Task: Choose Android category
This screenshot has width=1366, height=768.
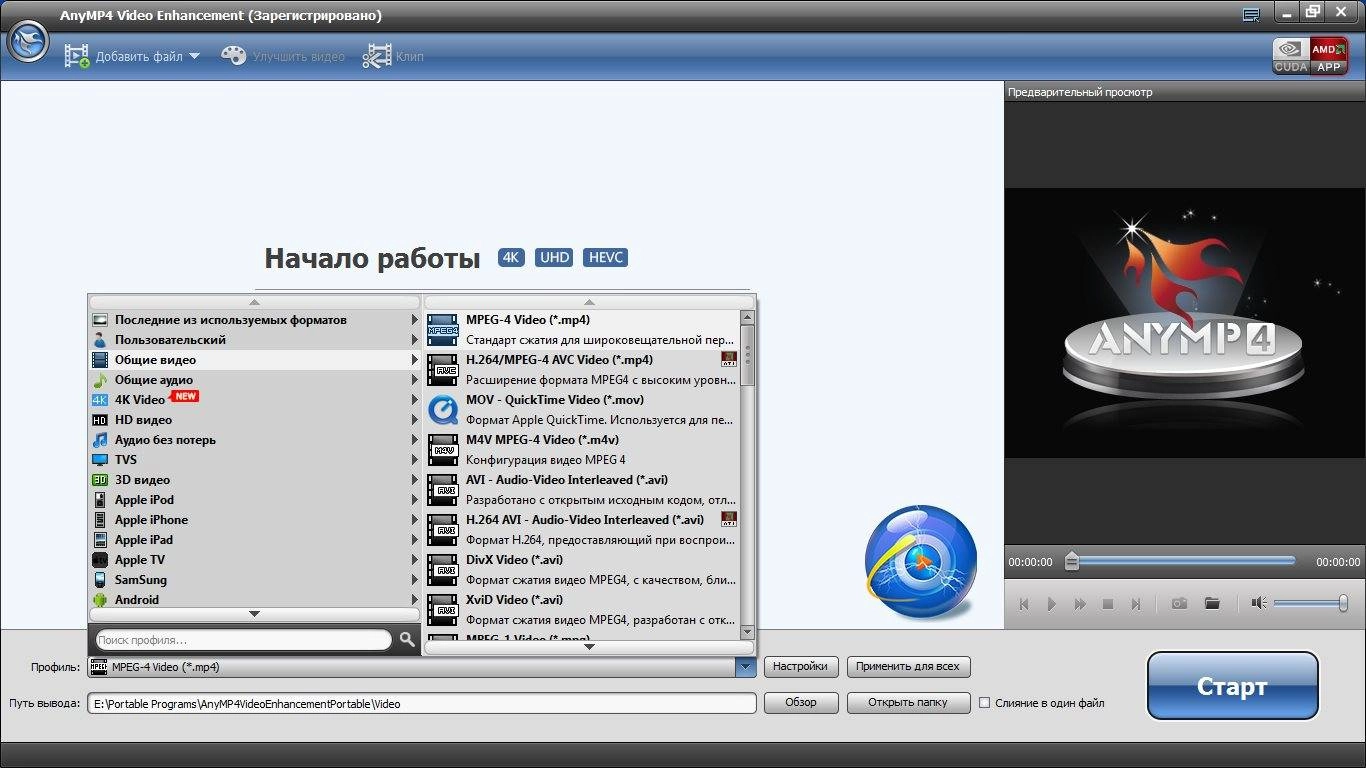Action: pos(254,600)
